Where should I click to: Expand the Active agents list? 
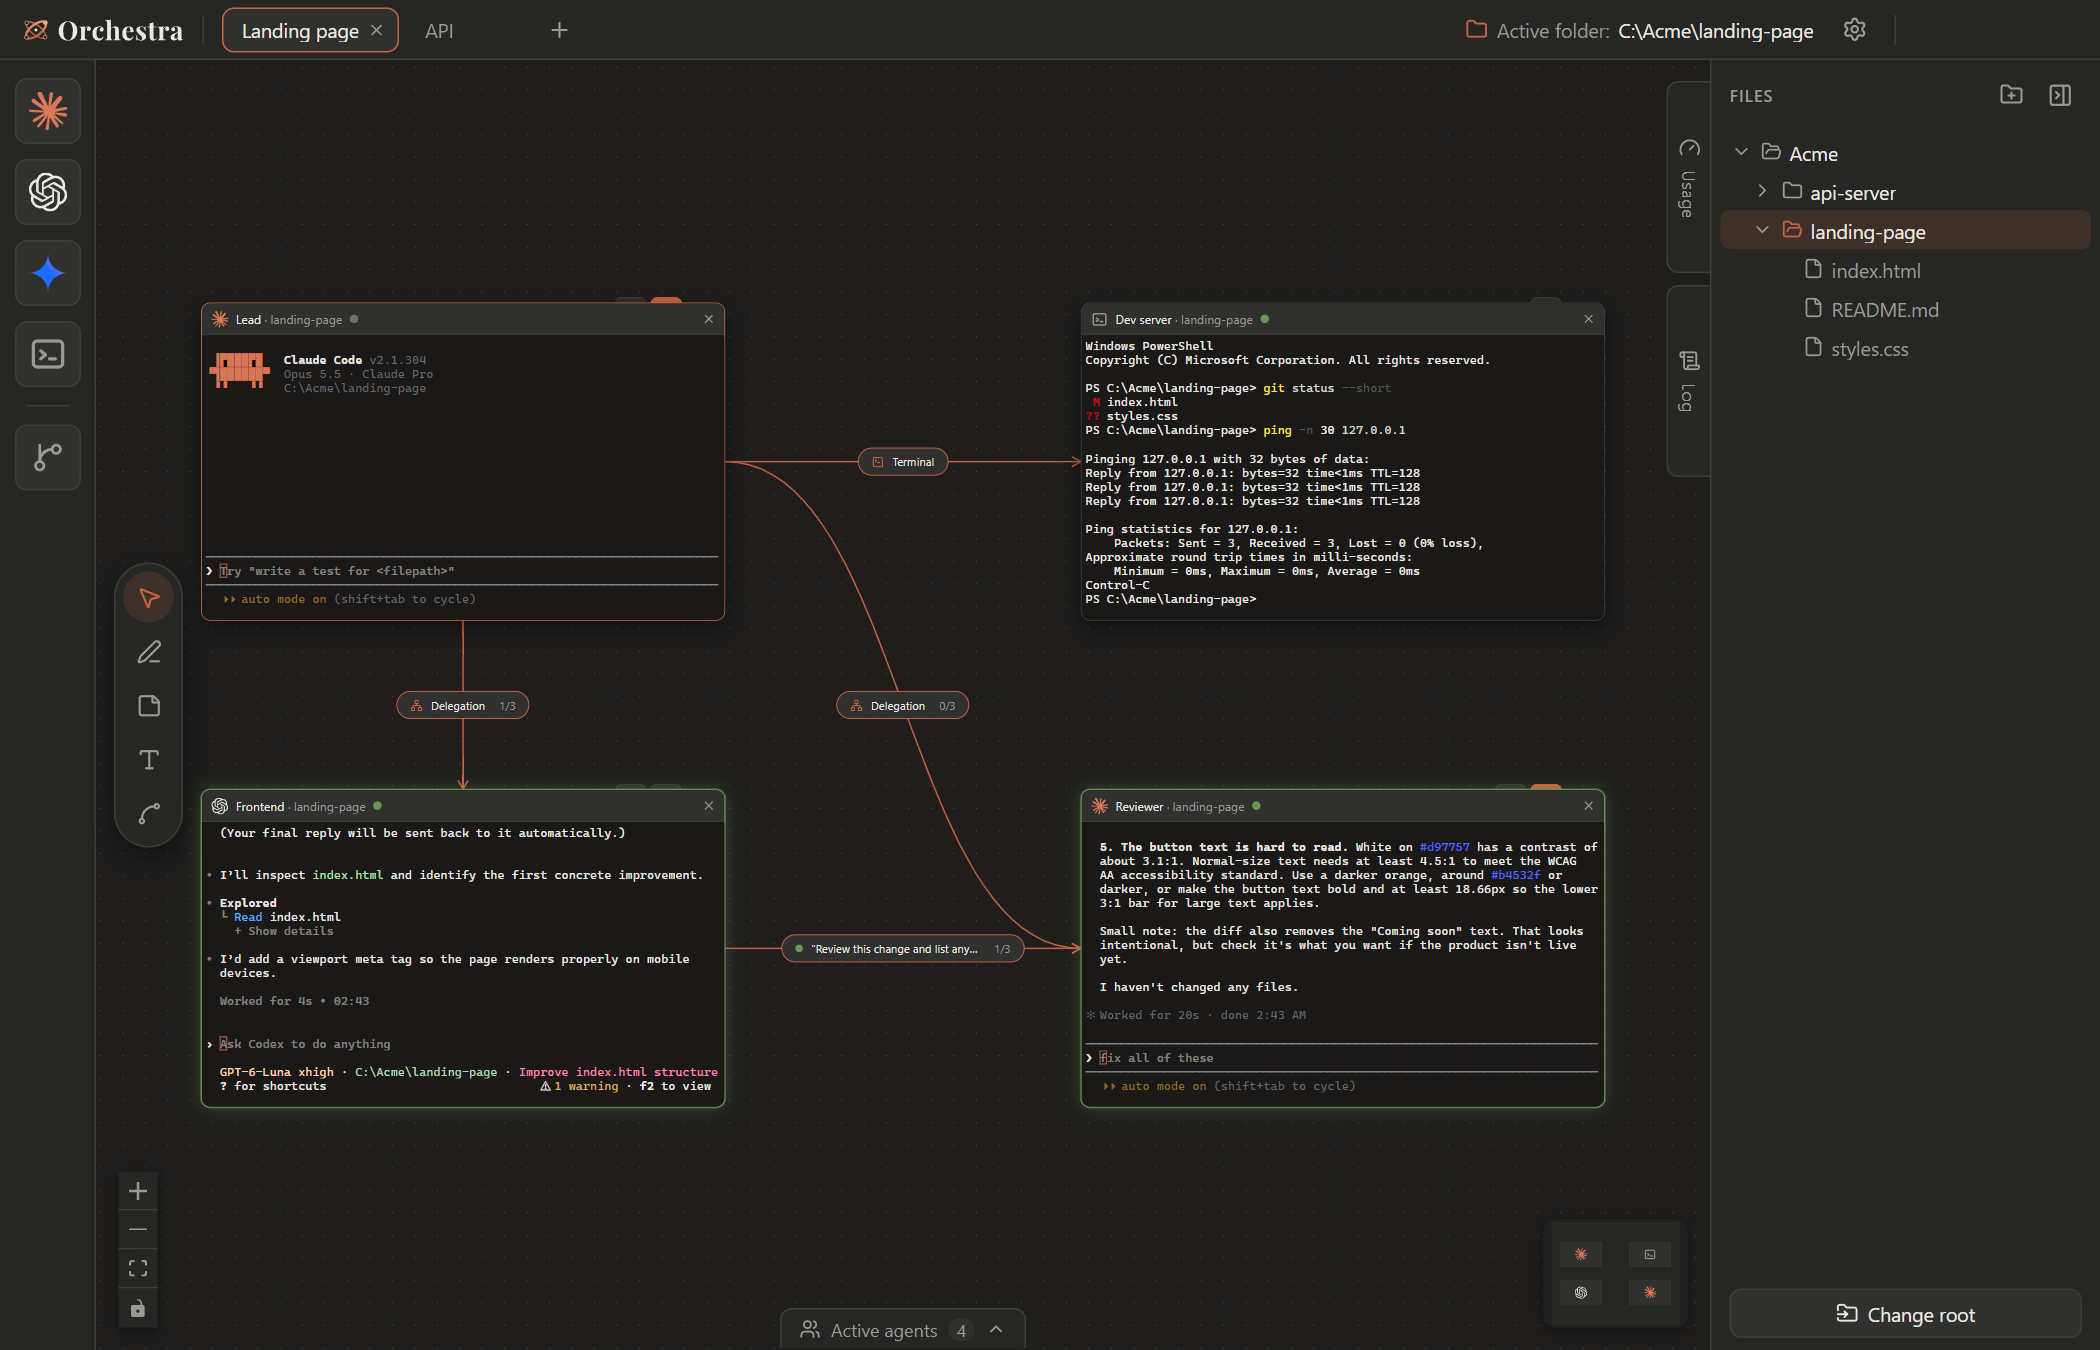click(903, 1330)
